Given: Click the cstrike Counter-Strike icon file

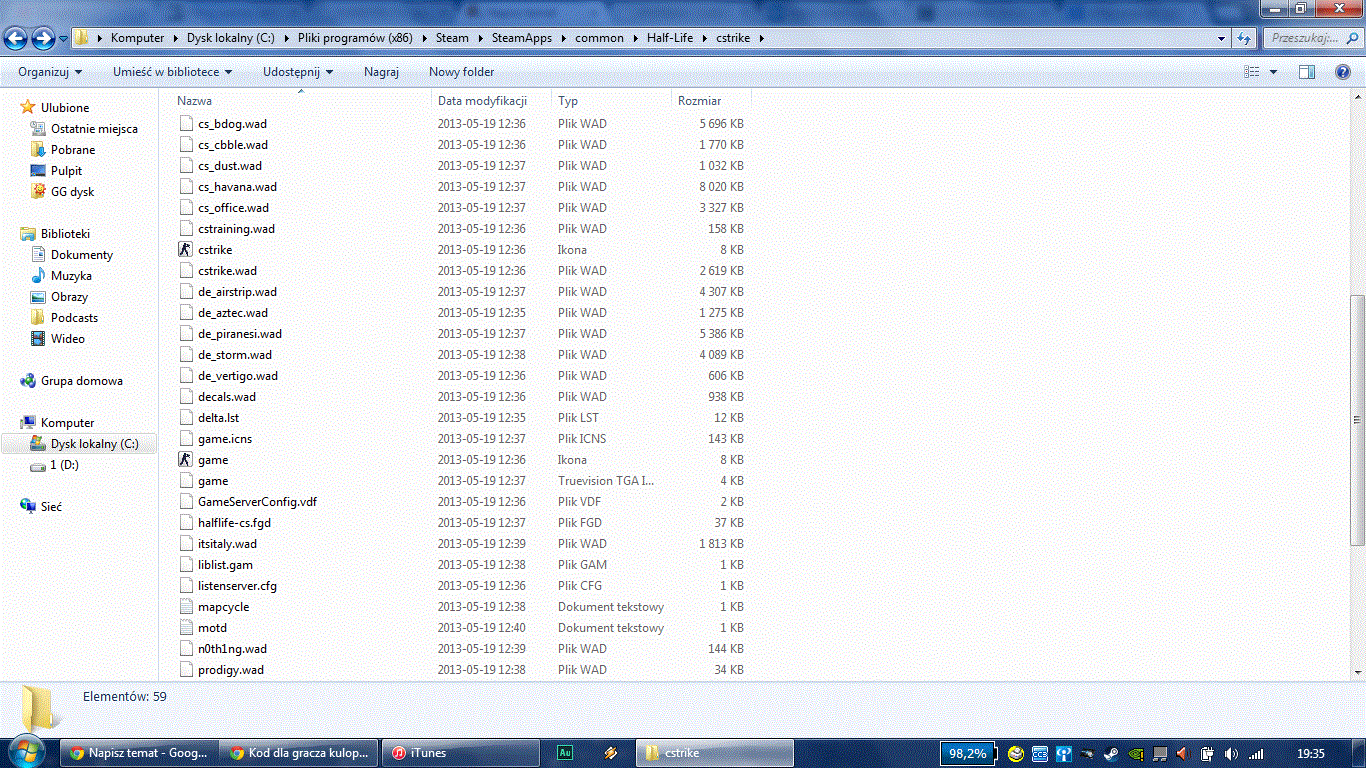Looking at the screenshot, I should click(214, 250).
